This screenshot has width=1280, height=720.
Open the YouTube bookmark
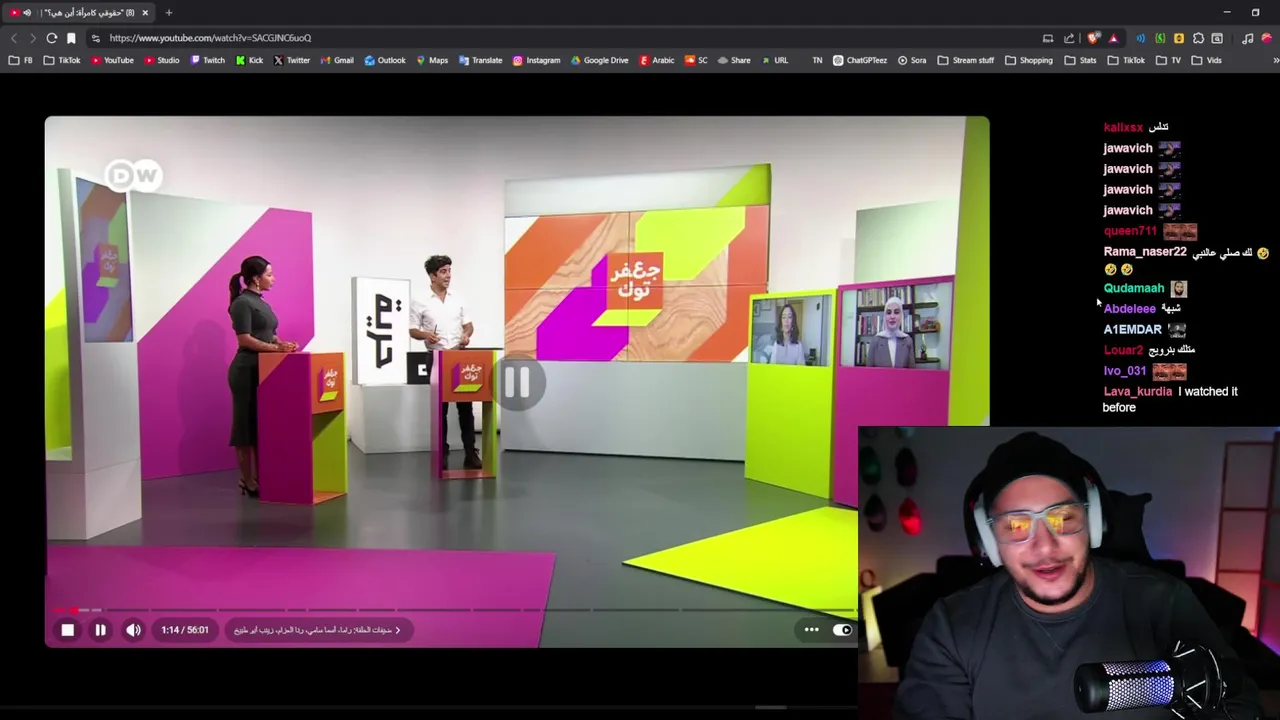click(x=112, y=60)
